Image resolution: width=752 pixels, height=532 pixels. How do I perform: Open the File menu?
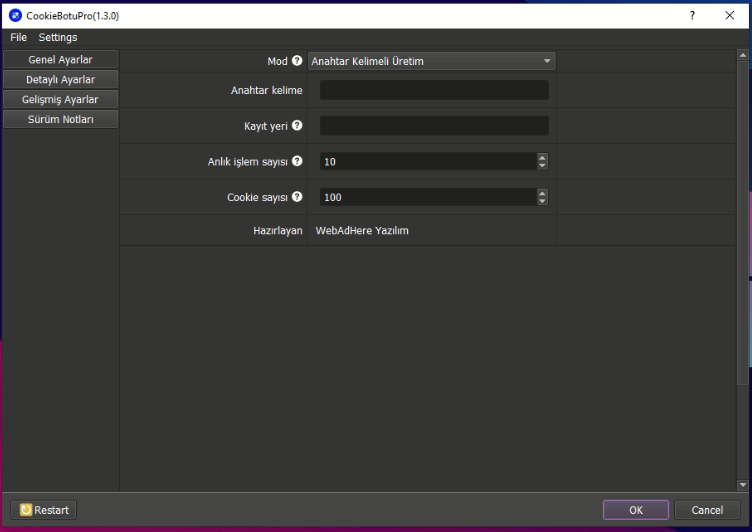tap(18, 38)
